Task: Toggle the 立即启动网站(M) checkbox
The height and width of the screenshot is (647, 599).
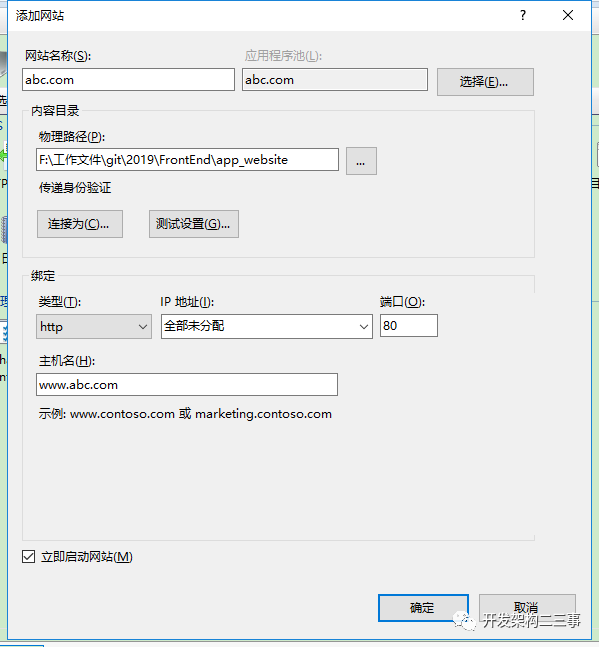Action: [x=28, y=557]
